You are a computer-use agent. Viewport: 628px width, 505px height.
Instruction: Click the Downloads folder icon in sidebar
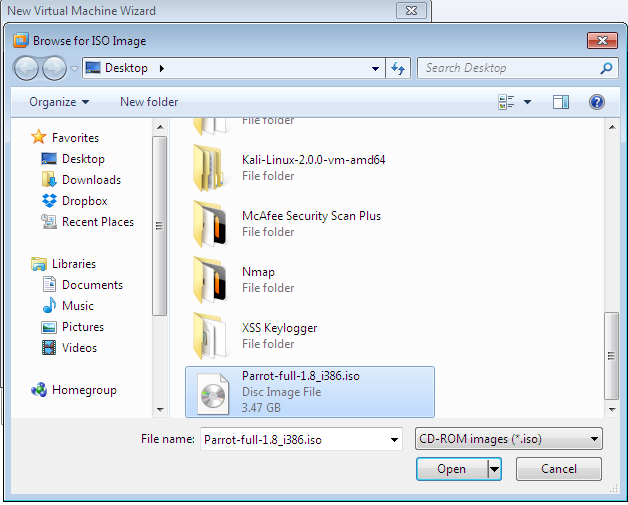[49, 179]
